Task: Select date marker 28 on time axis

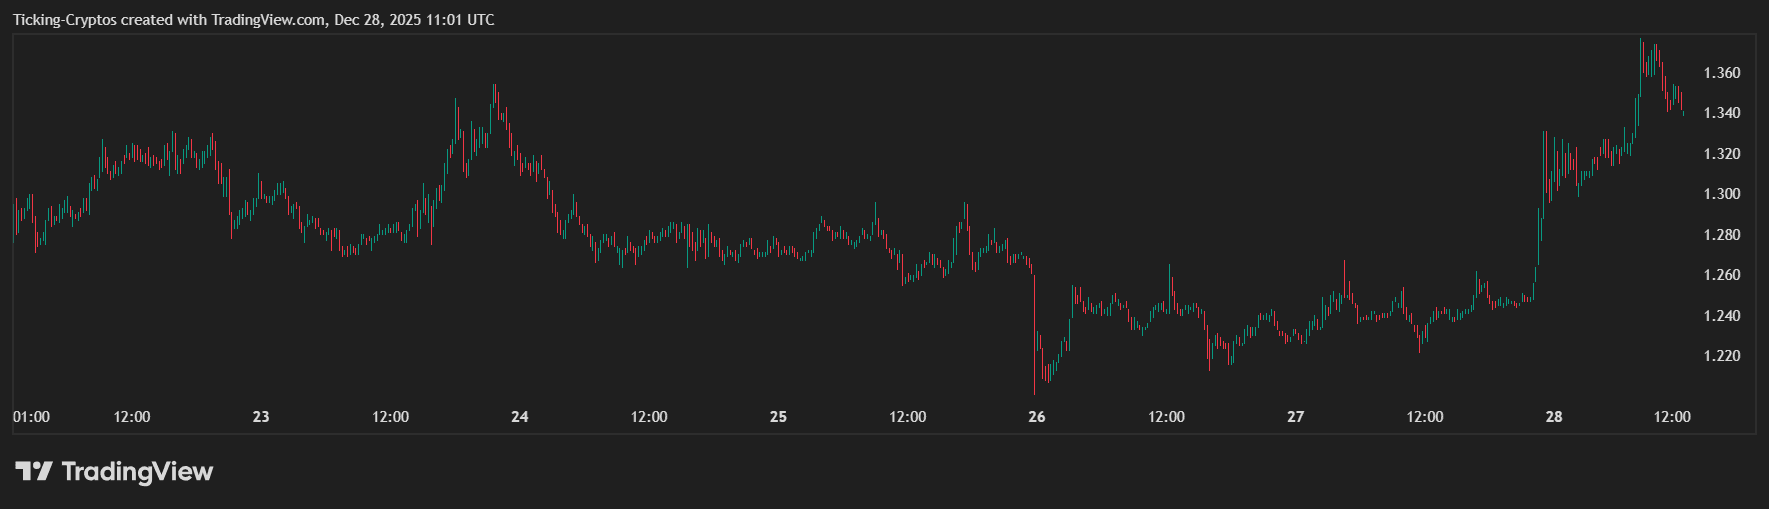Action: tap(1554, 417)
